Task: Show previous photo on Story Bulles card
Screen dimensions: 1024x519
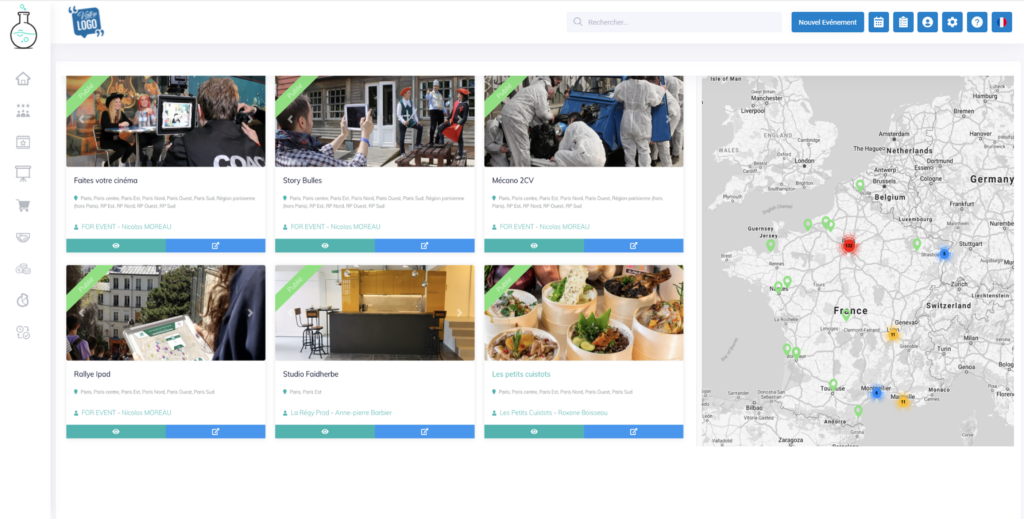Action: [x=291, y=119]
